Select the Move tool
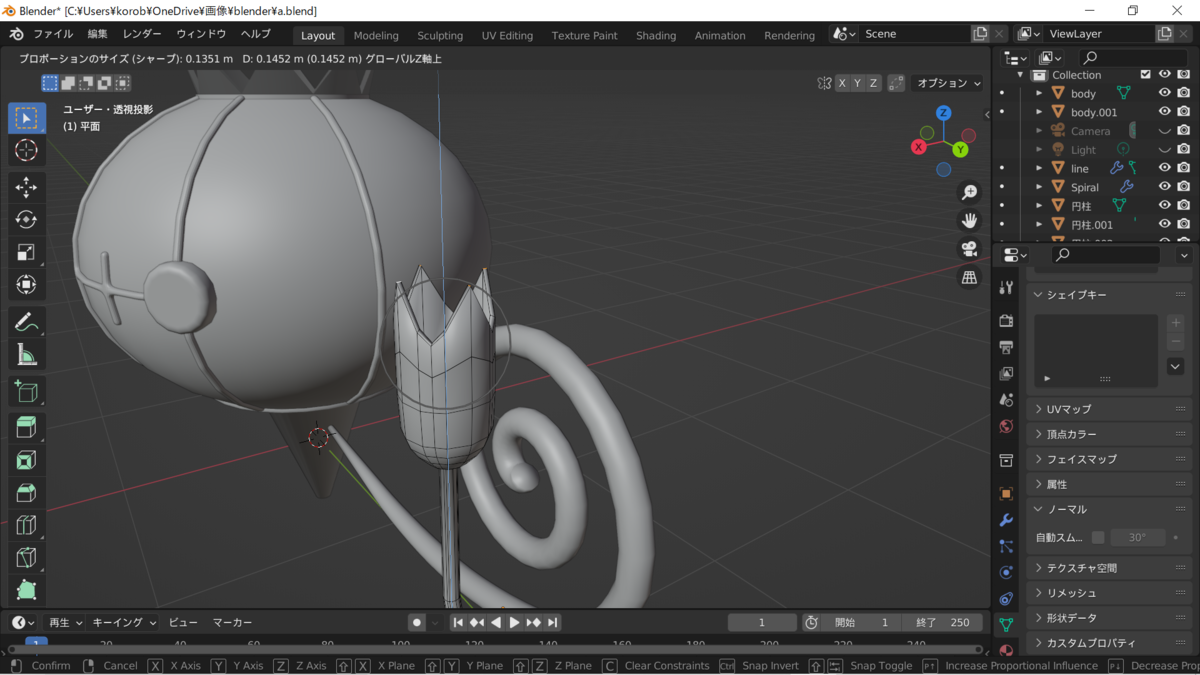 click(27, 187)
